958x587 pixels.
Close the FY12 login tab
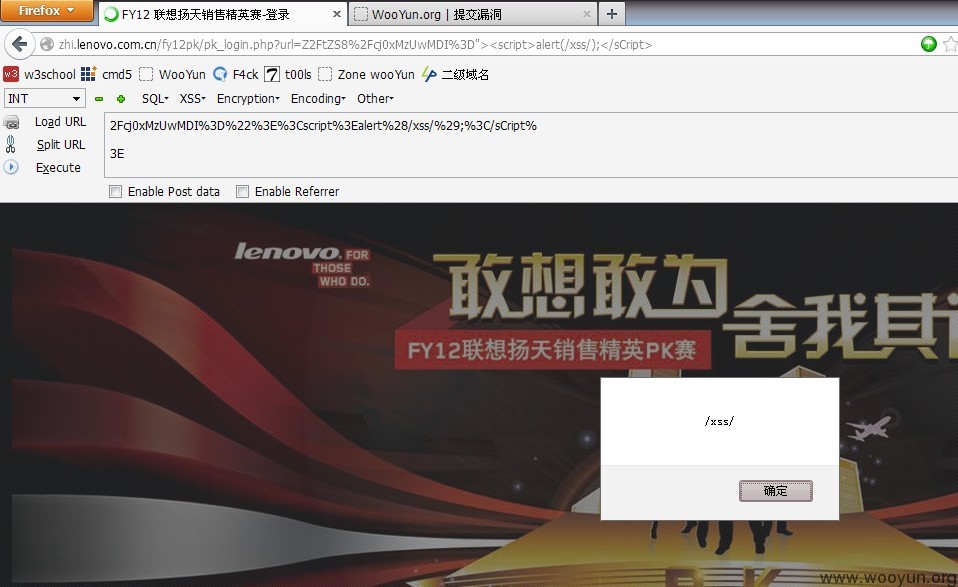[x=337, y=13]
